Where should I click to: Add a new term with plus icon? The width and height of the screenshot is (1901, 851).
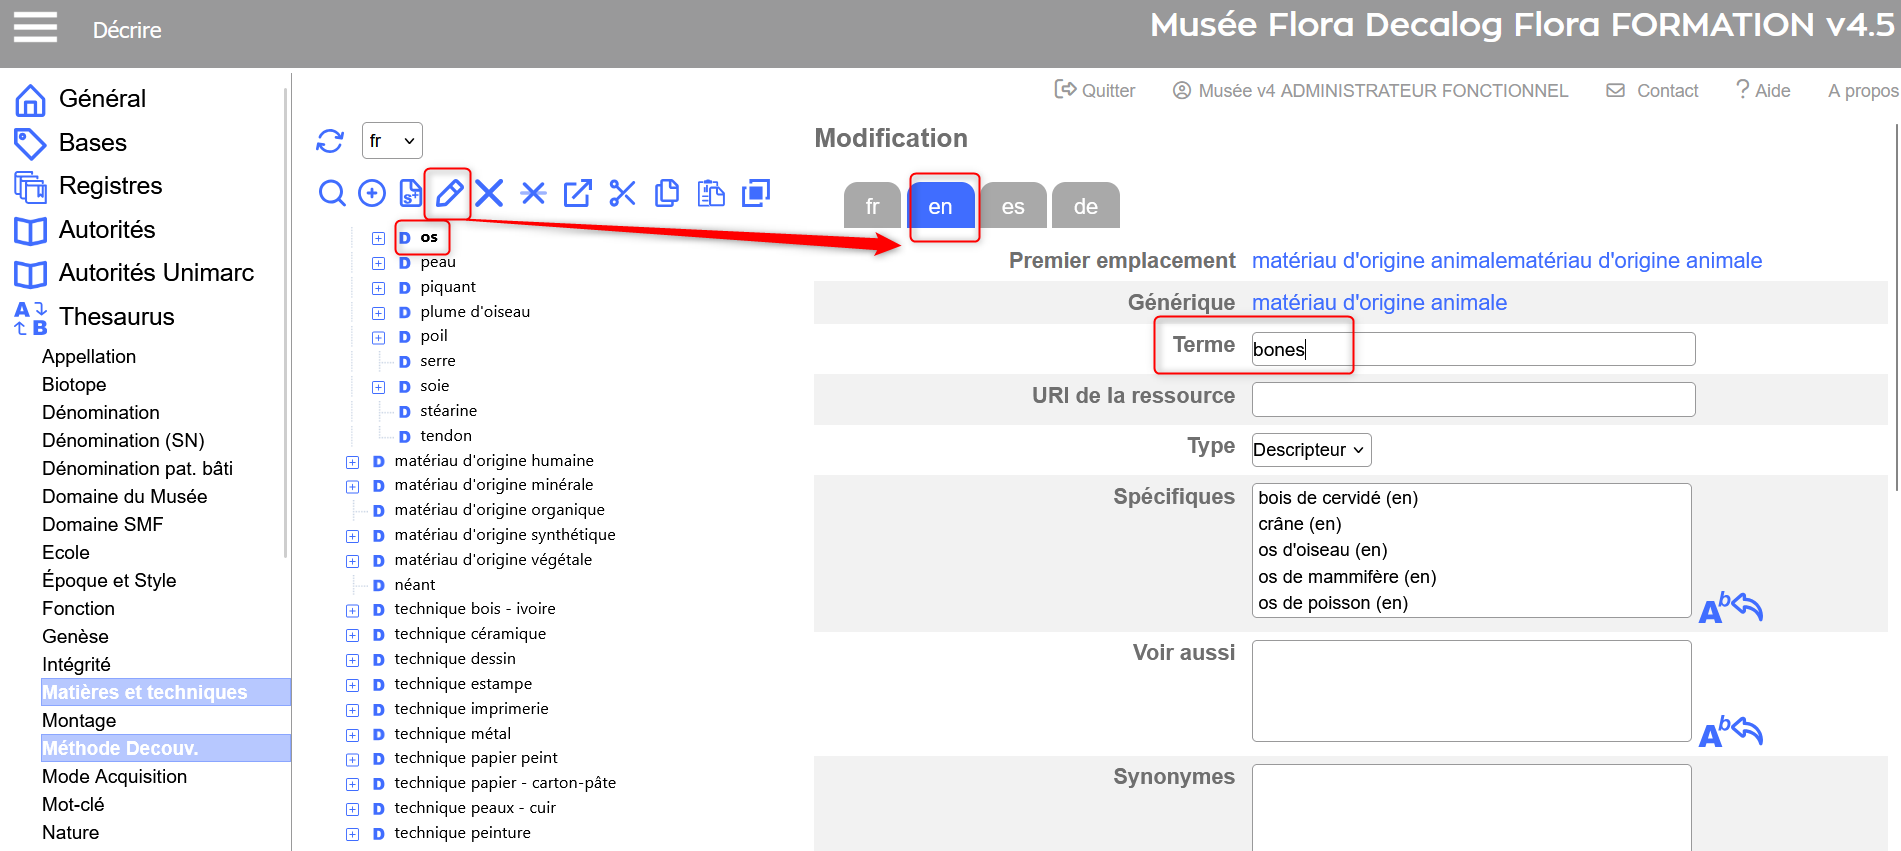point(372,193)
